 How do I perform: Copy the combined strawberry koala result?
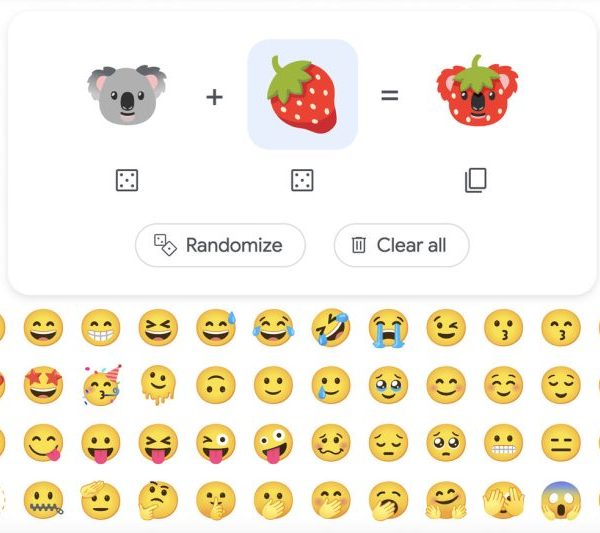476,180
